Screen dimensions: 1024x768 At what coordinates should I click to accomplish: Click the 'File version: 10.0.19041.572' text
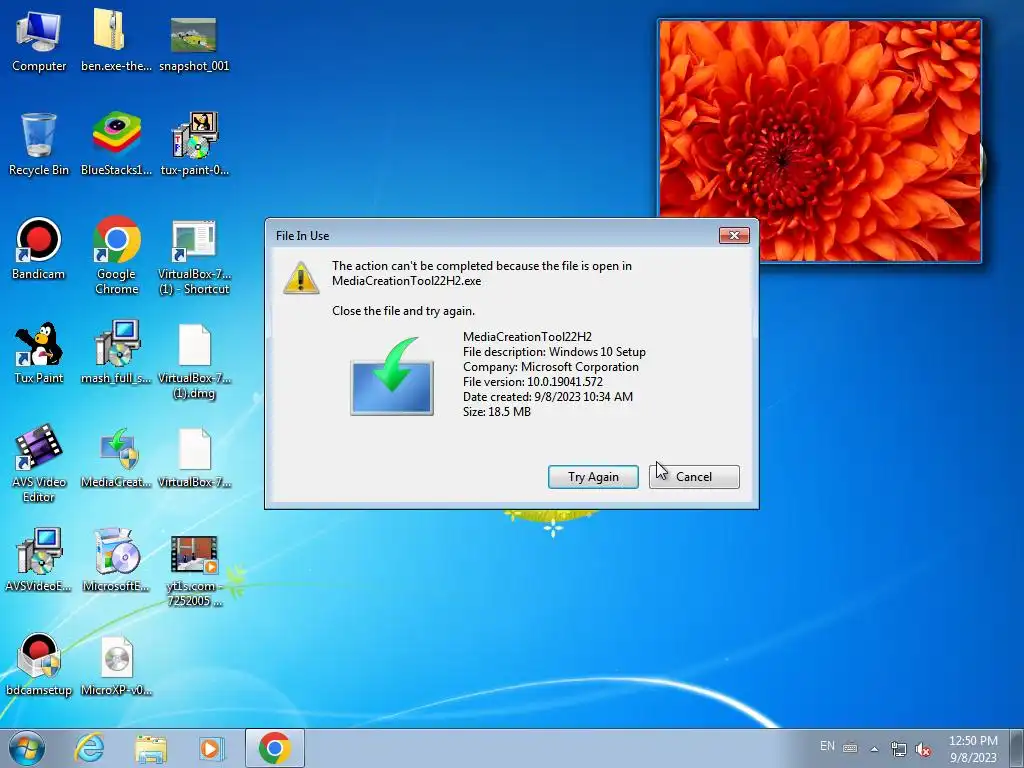(533, 381)
